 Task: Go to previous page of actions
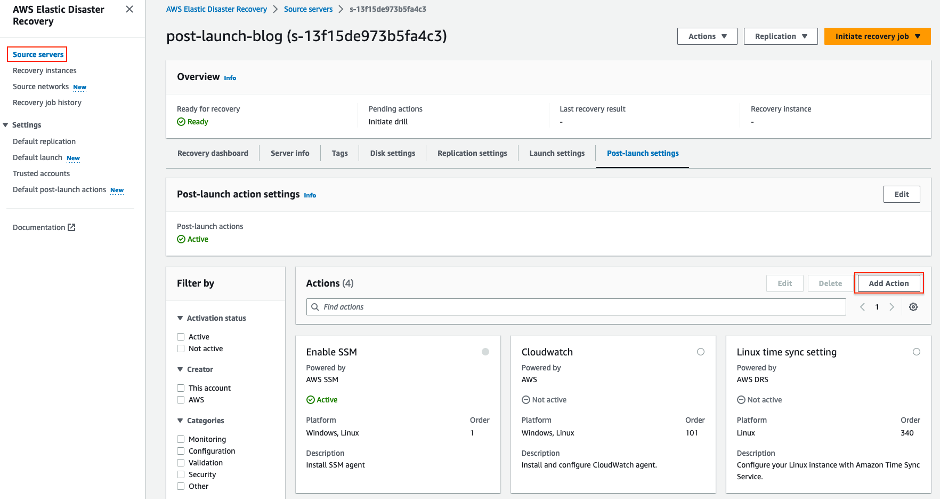tap(862, 307)
